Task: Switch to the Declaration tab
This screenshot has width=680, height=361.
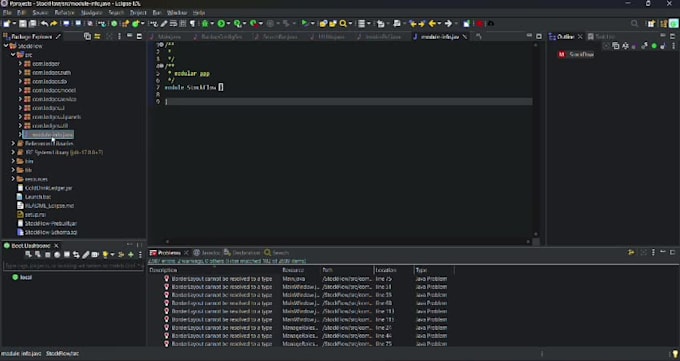Action: pos(242,253)
